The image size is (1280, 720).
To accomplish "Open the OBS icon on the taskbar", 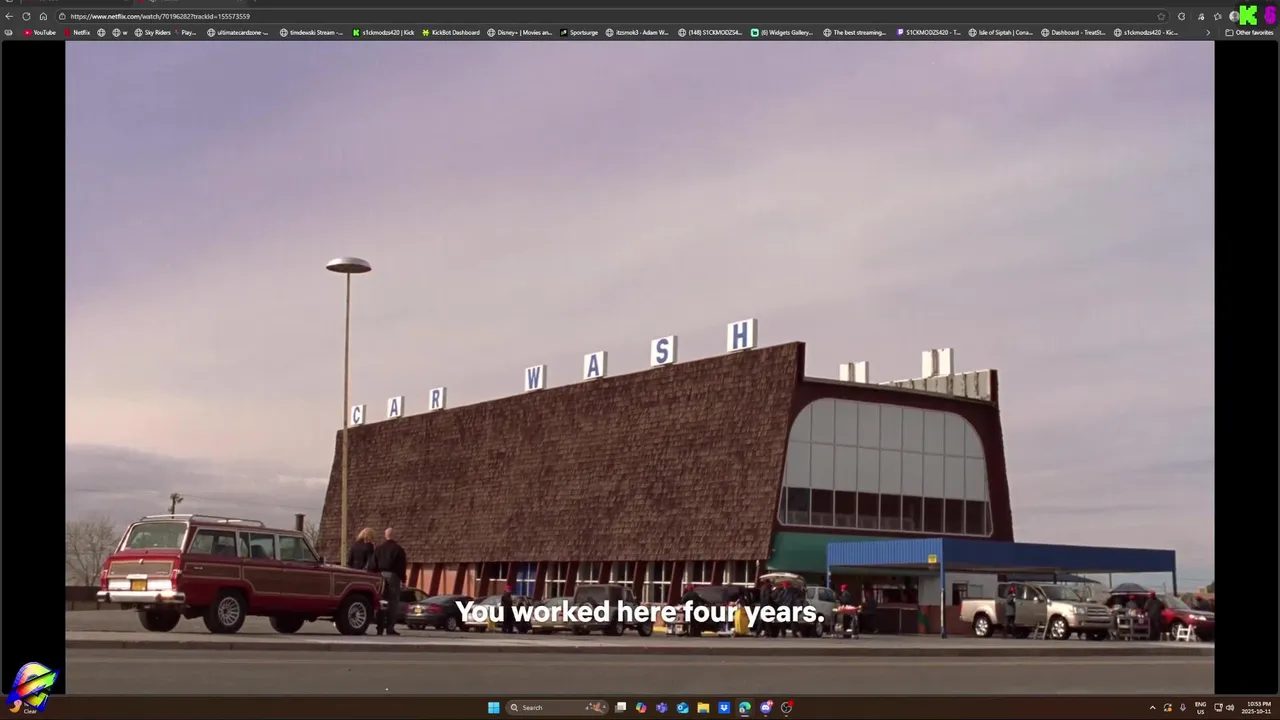I will click(x=786, y=707).
